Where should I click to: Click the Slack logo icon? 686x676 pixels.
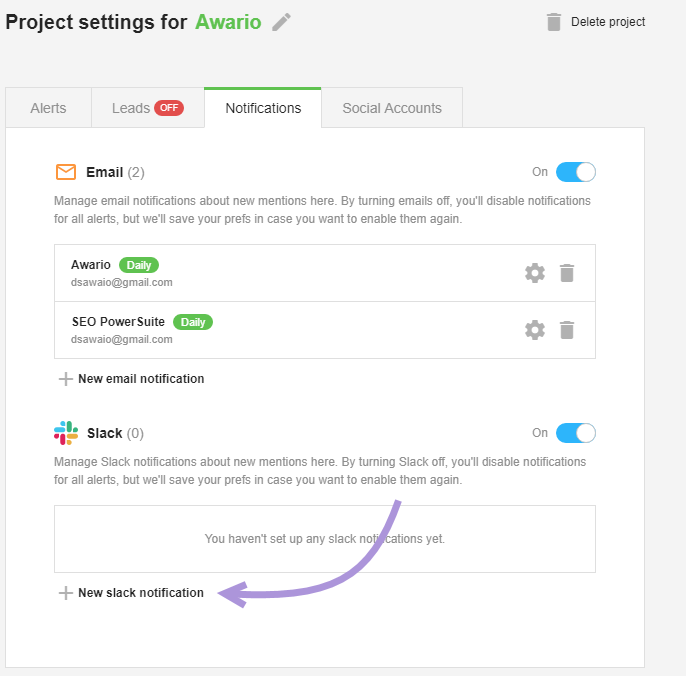66,433
